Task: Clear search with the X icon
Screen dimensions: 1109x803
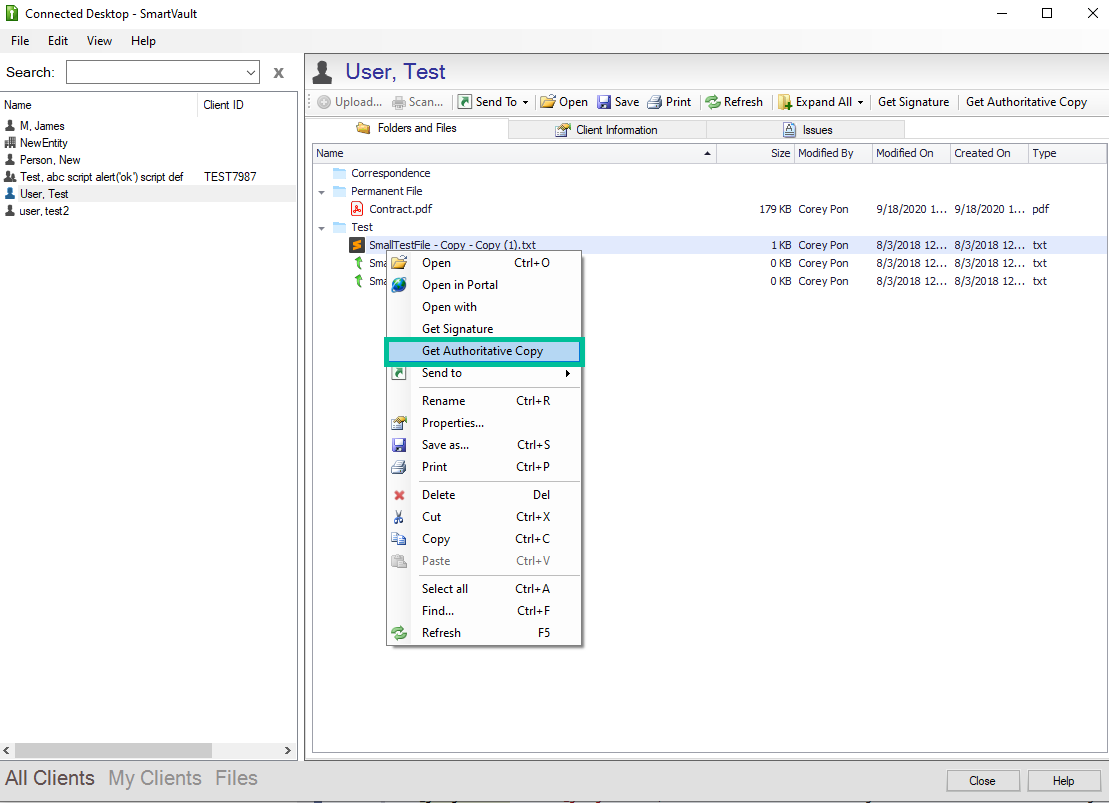Action: pyautogui.click(x=278, y=72)
